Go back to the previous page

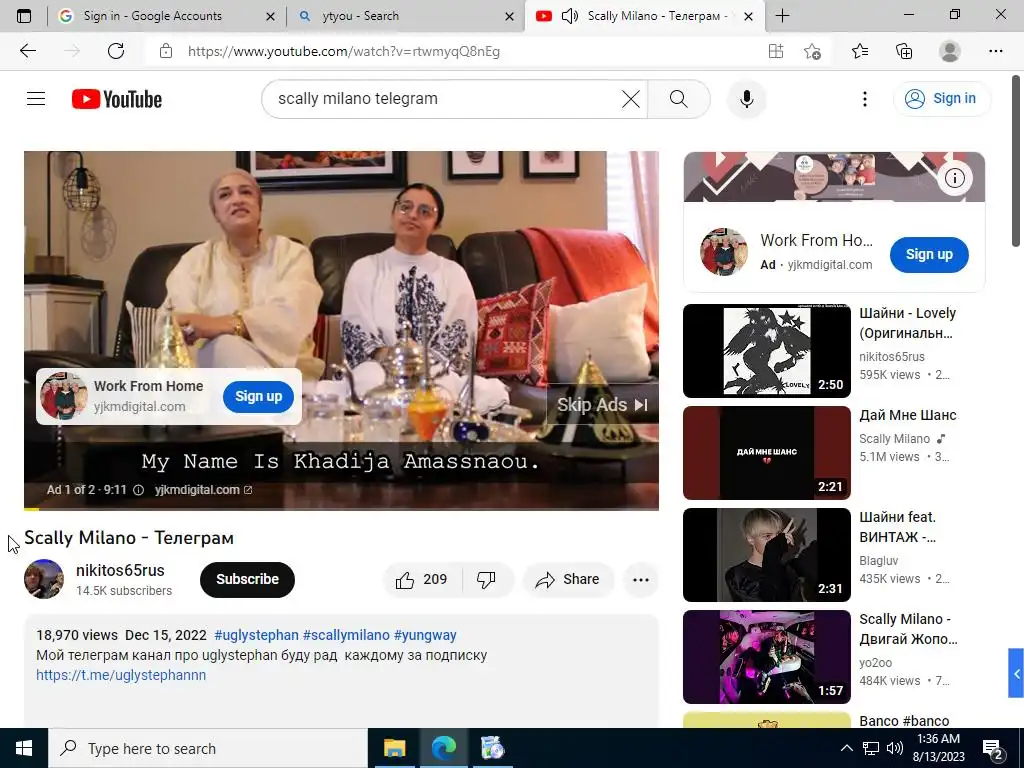click(27, 51)
